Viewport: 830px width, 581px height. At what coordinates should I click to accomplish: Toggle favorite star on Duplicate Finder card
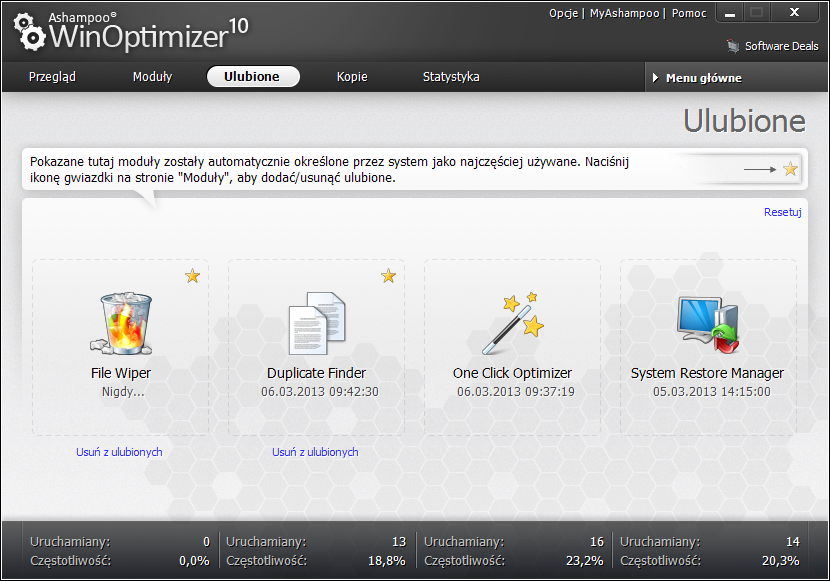pyautogui.click(x=389, y=276)
